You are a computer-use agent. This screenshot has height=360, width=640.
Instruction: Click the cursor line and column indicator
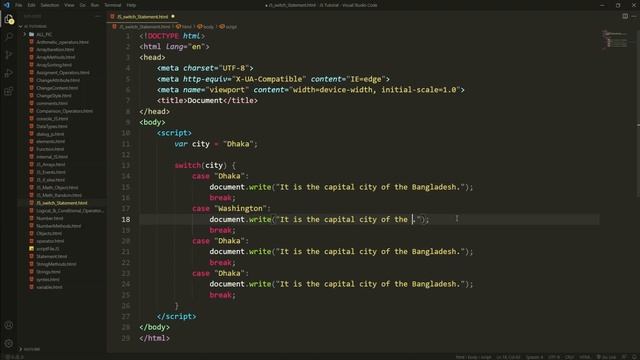click(x=508, y=357)
